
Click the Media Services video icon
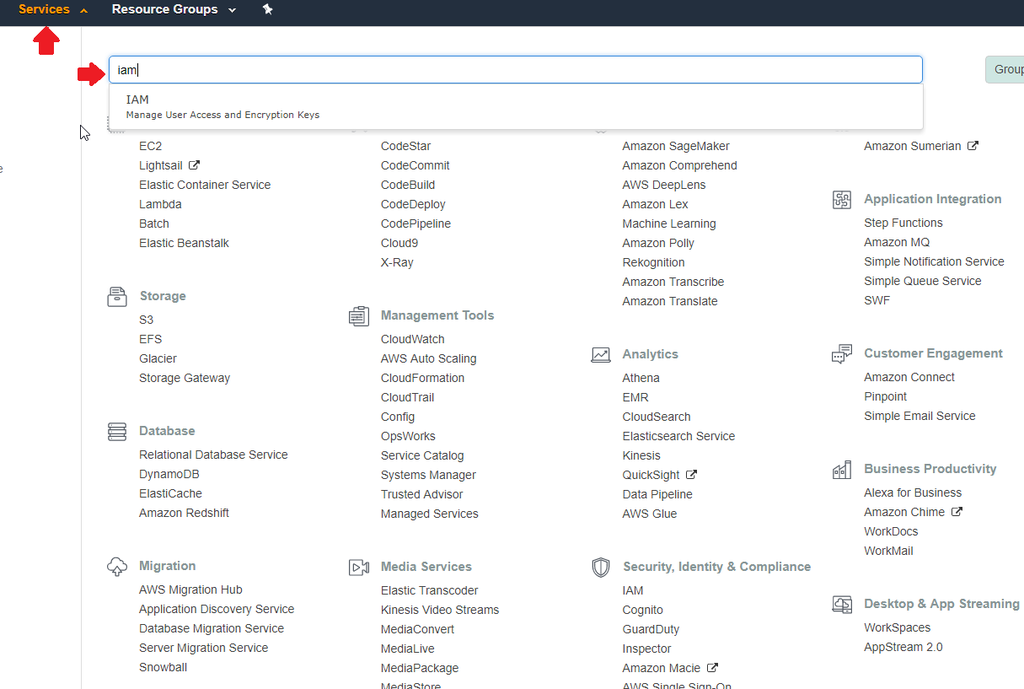pyautogui.click(x=359, y=567)
